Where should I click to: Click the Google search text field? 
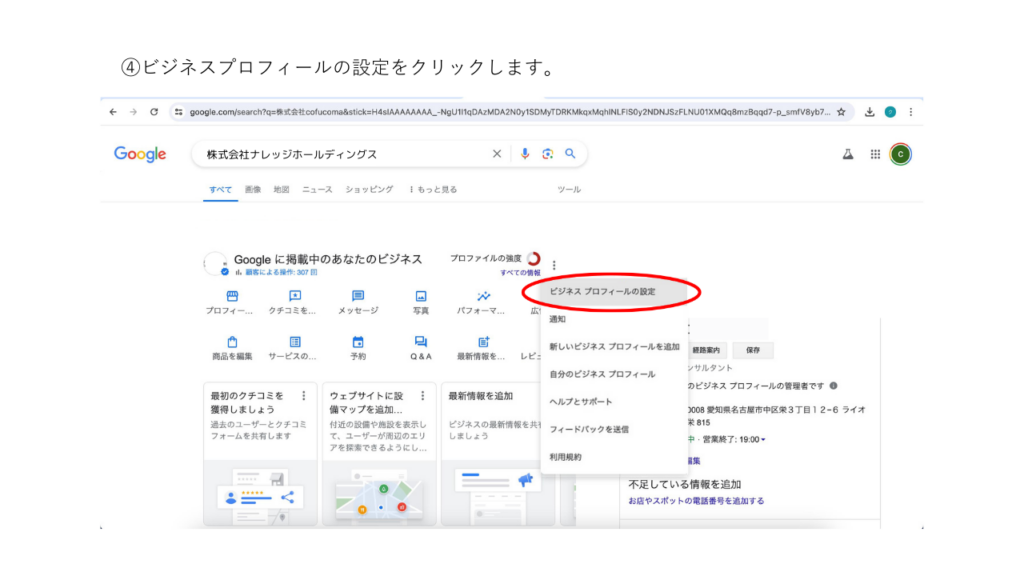[x=345, y=154]
